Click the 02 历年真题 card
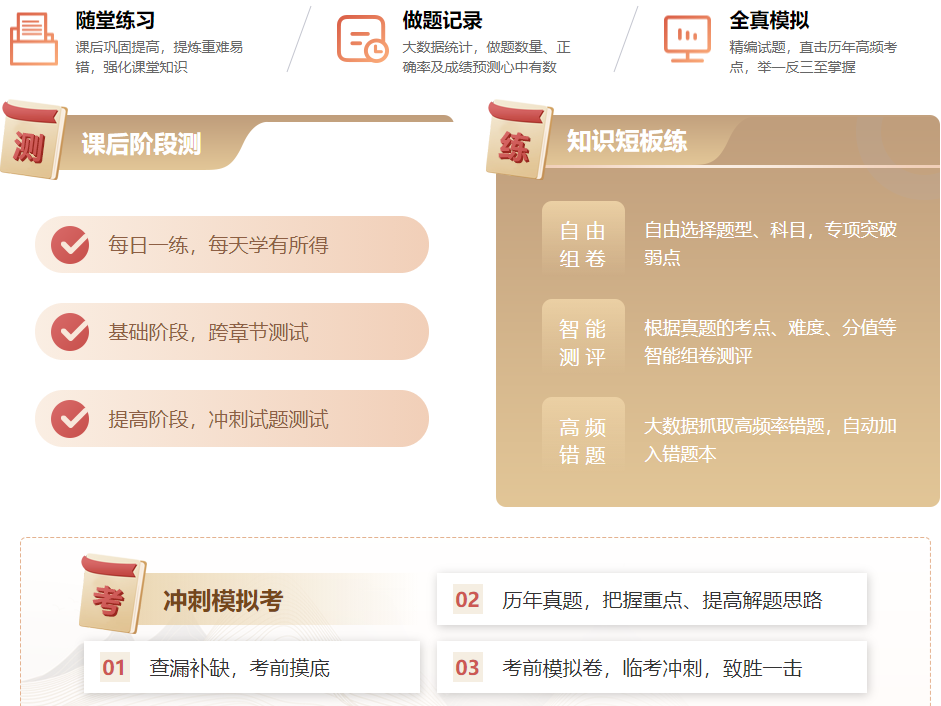The width and height of the screenshot is (941, 706). pos(651,600)
